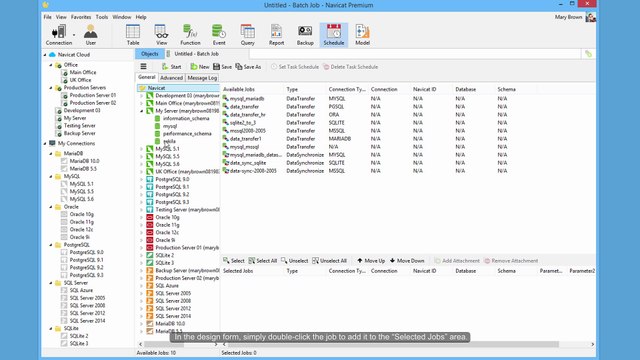Open the File menu

[47, 17]
